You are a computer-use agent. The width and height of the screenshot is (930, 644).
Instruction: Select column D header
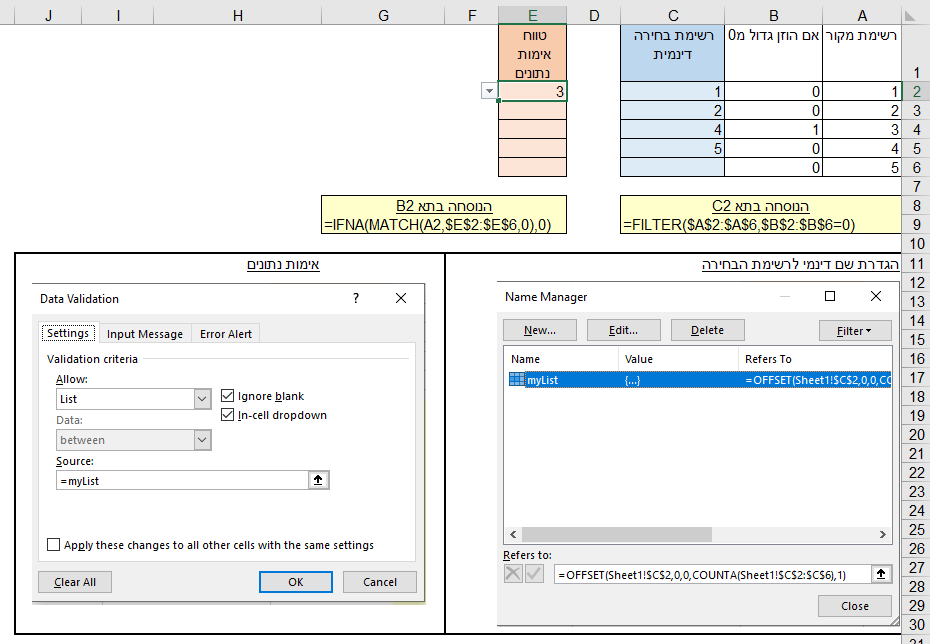coord(594,15)
